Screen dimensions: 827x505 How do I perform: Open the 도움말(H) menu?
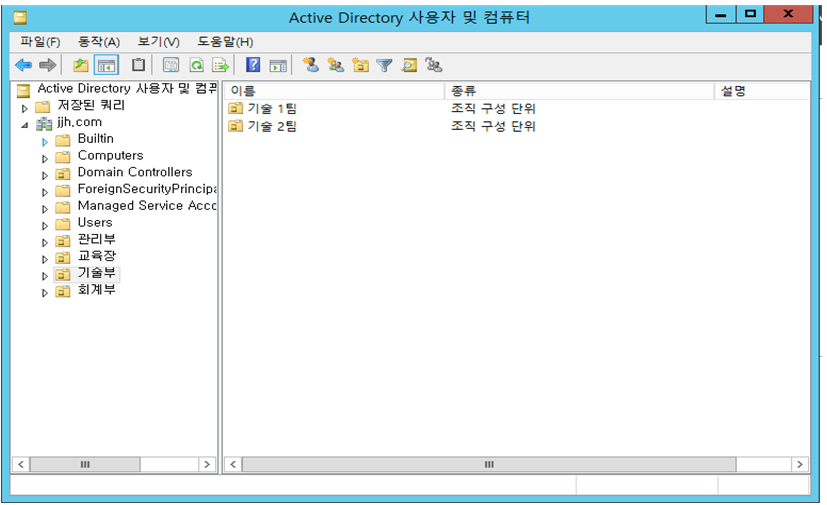225,42
